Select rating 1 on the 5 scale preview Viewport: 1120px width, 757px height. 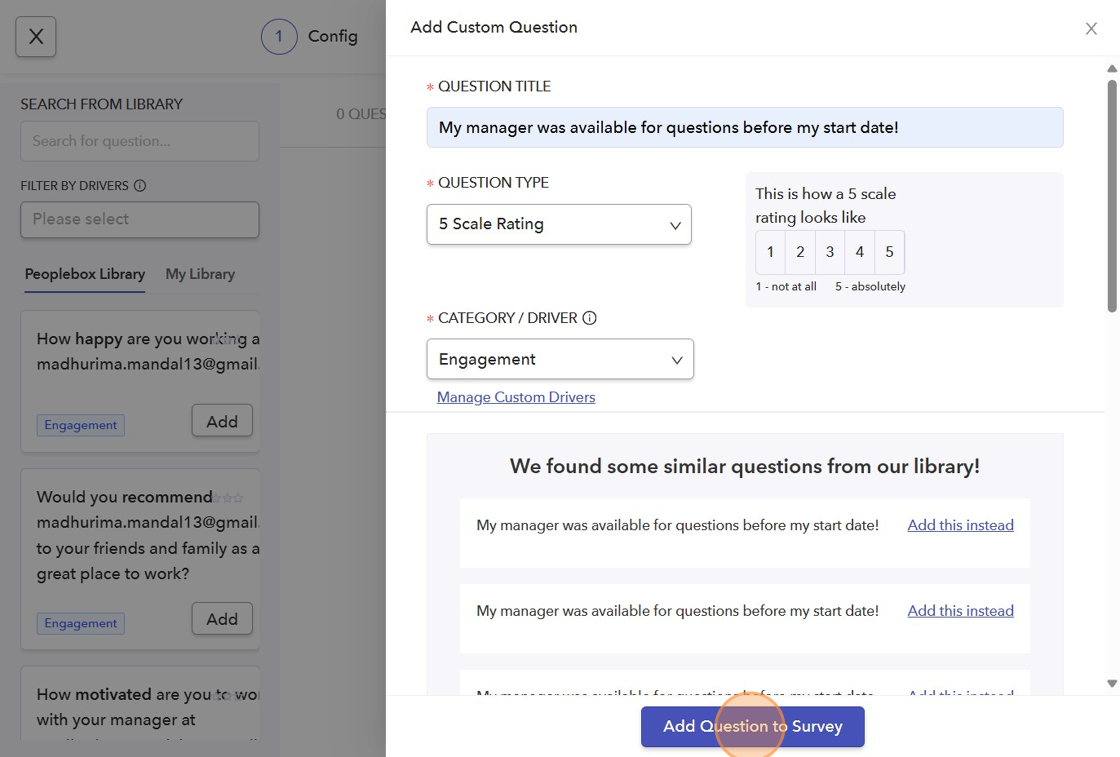[x=770, y=253]
